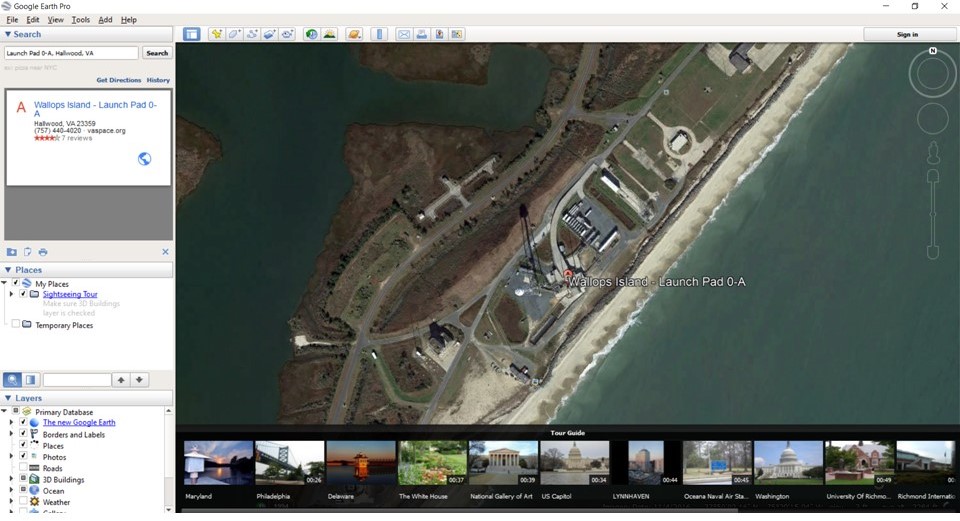Collapse the Places panel header
Viewport: 960px width, 521px height.
point(88,269)
